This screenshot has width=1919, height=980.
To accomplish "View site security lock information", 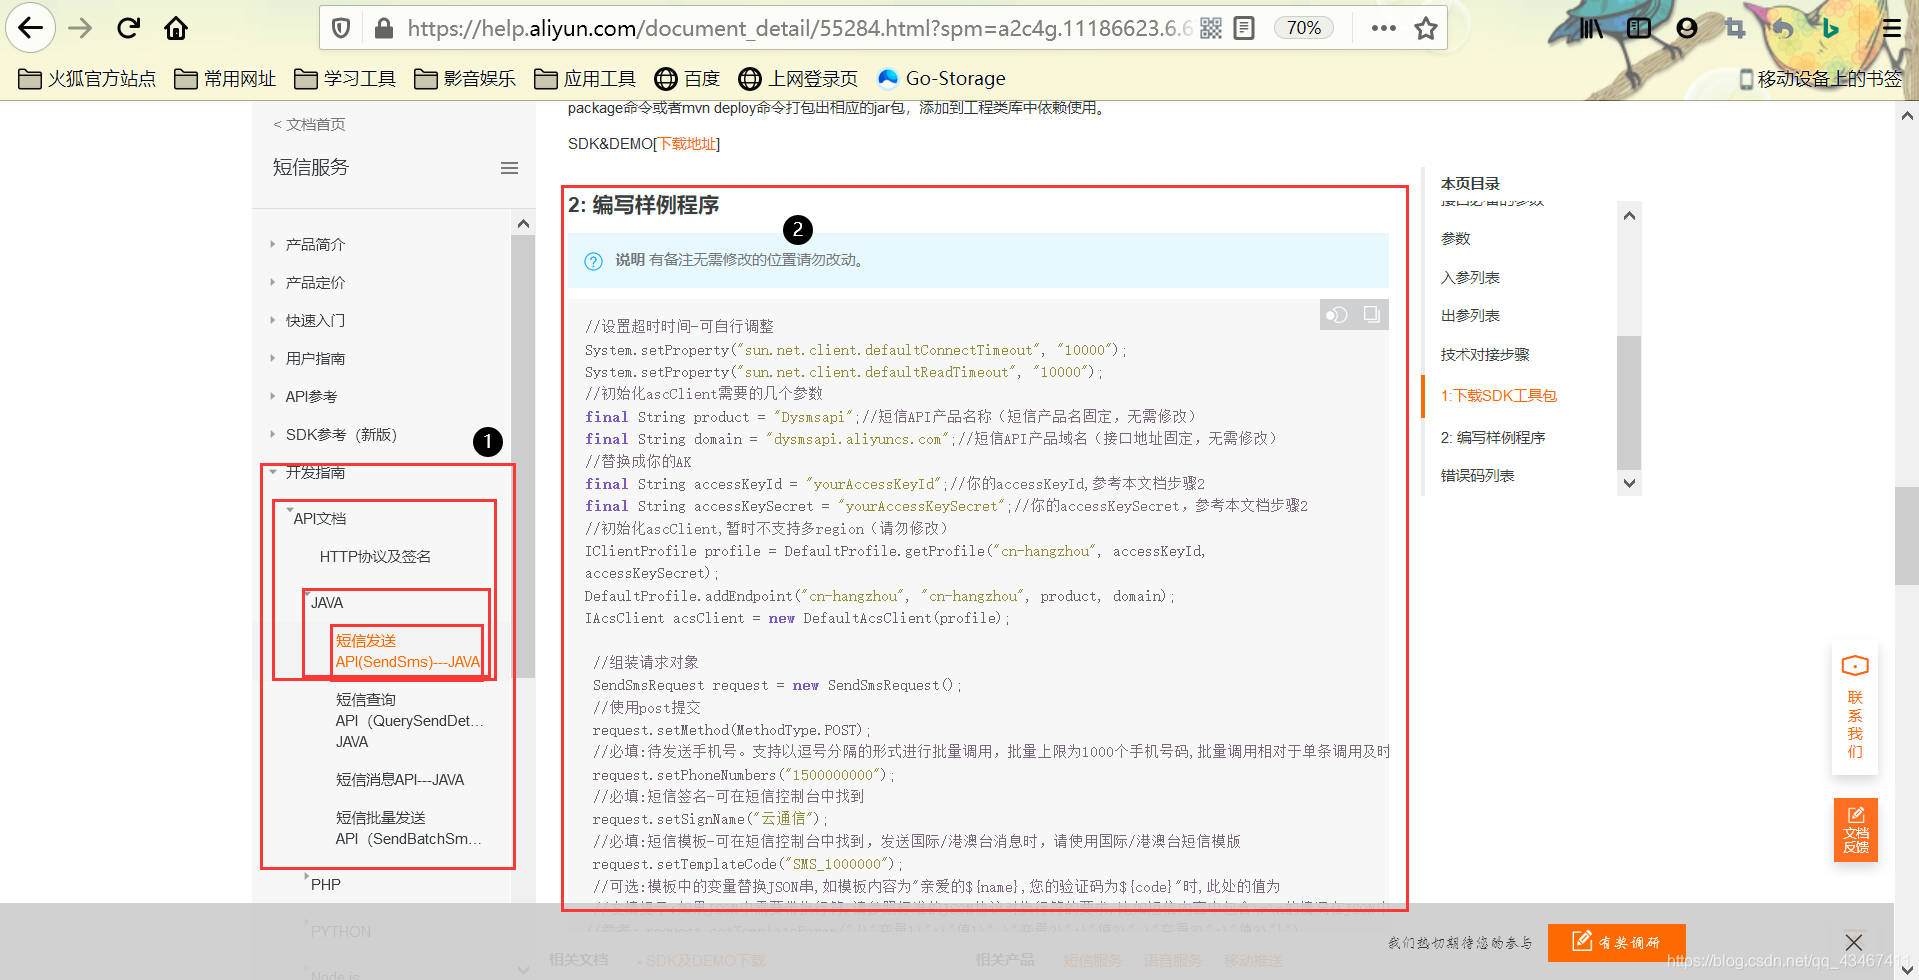I will [x=383, y=28].
